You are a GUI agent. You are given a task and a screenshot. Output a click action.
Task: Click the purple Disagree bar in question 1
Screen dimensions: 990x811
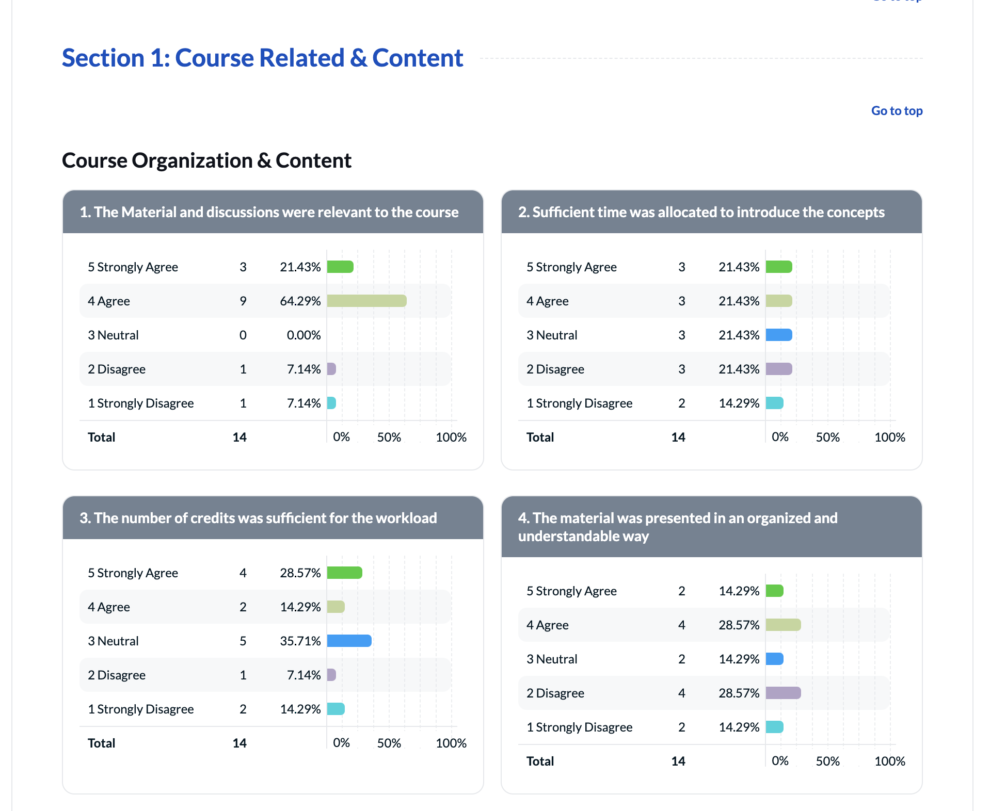(331, 369)
